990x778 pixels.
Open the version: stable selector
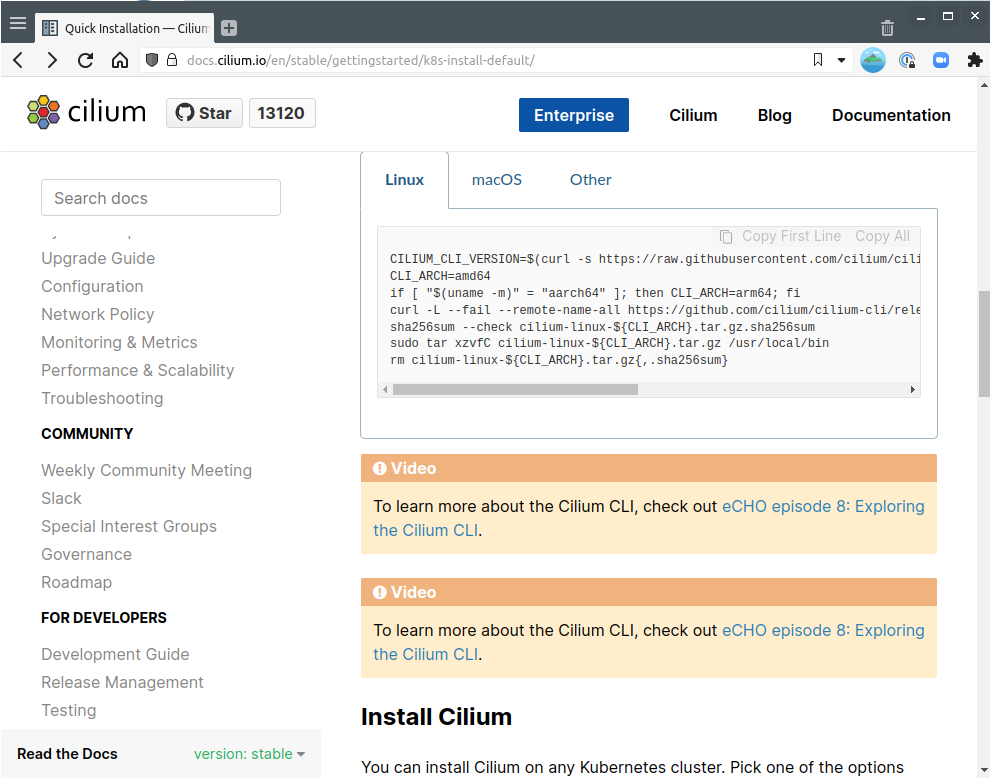(248, 754)
